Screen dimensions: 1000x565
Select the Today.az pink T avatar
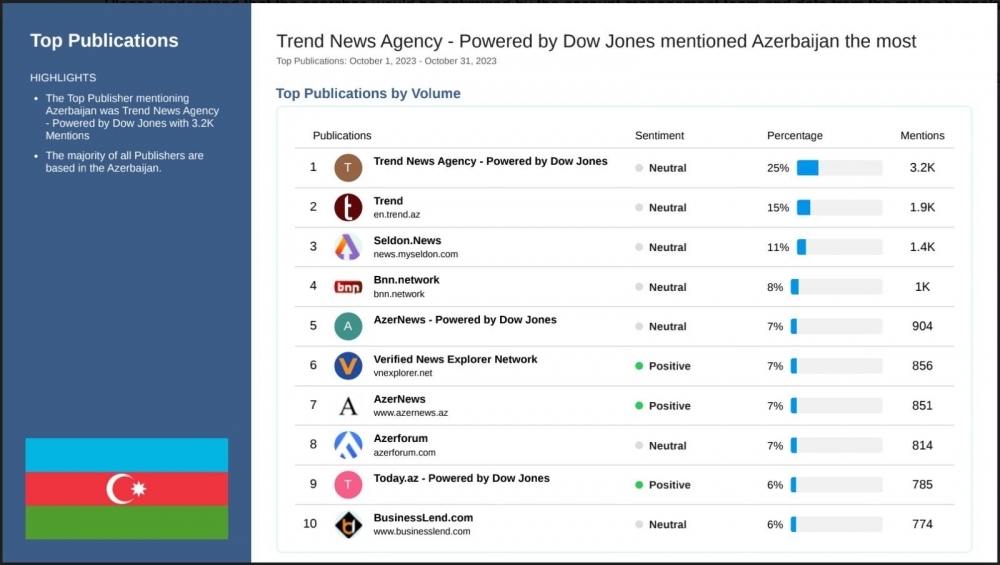point(348,485)
